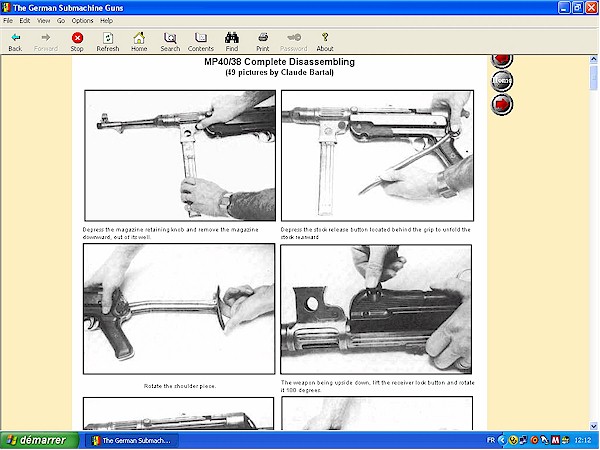Refresh the page with the Refresh icon
Screen dimensions: 600x450
(x=108, y=38)
